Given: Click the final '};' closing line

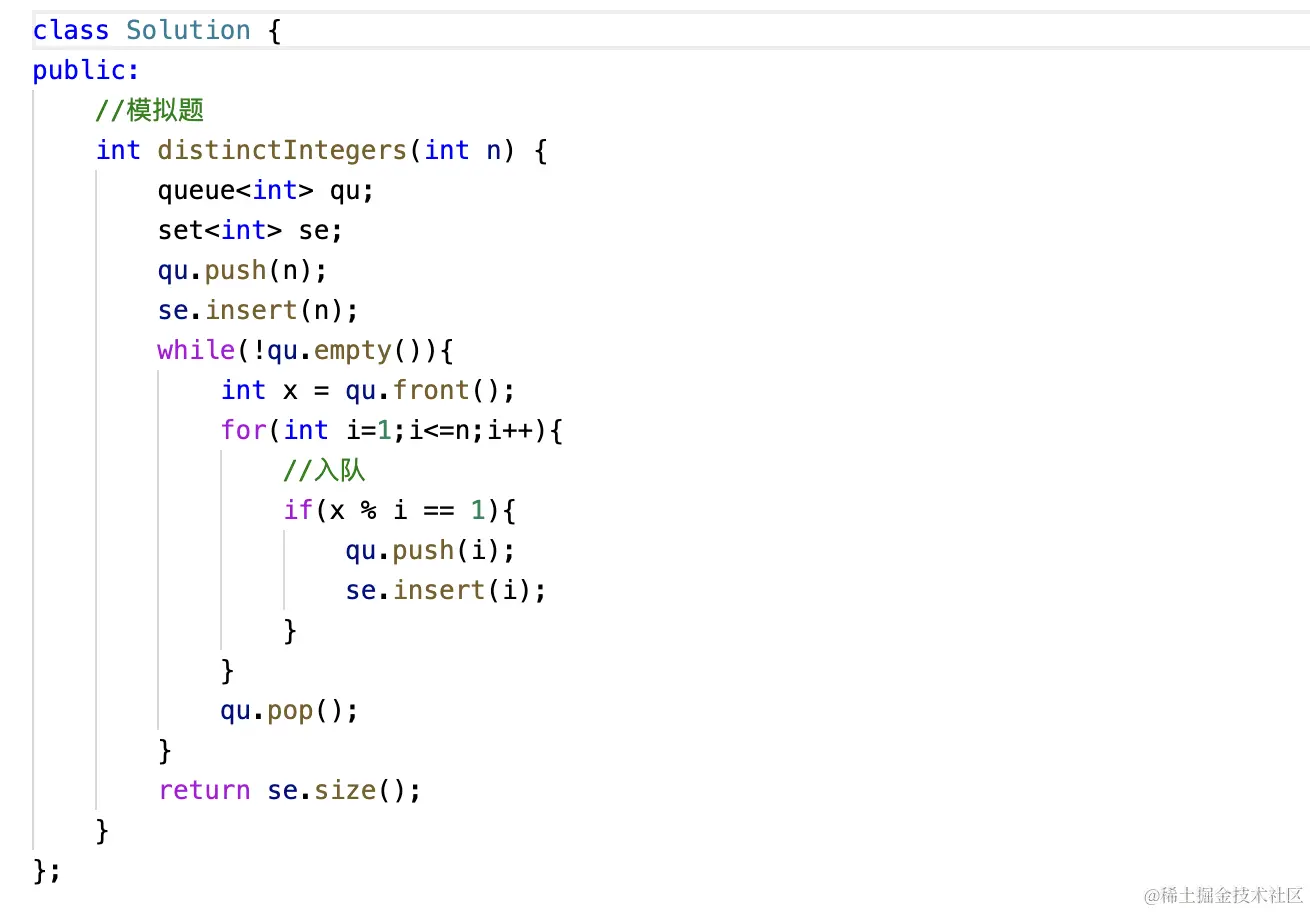Looking at the screenshot, I should pos(47,870).
